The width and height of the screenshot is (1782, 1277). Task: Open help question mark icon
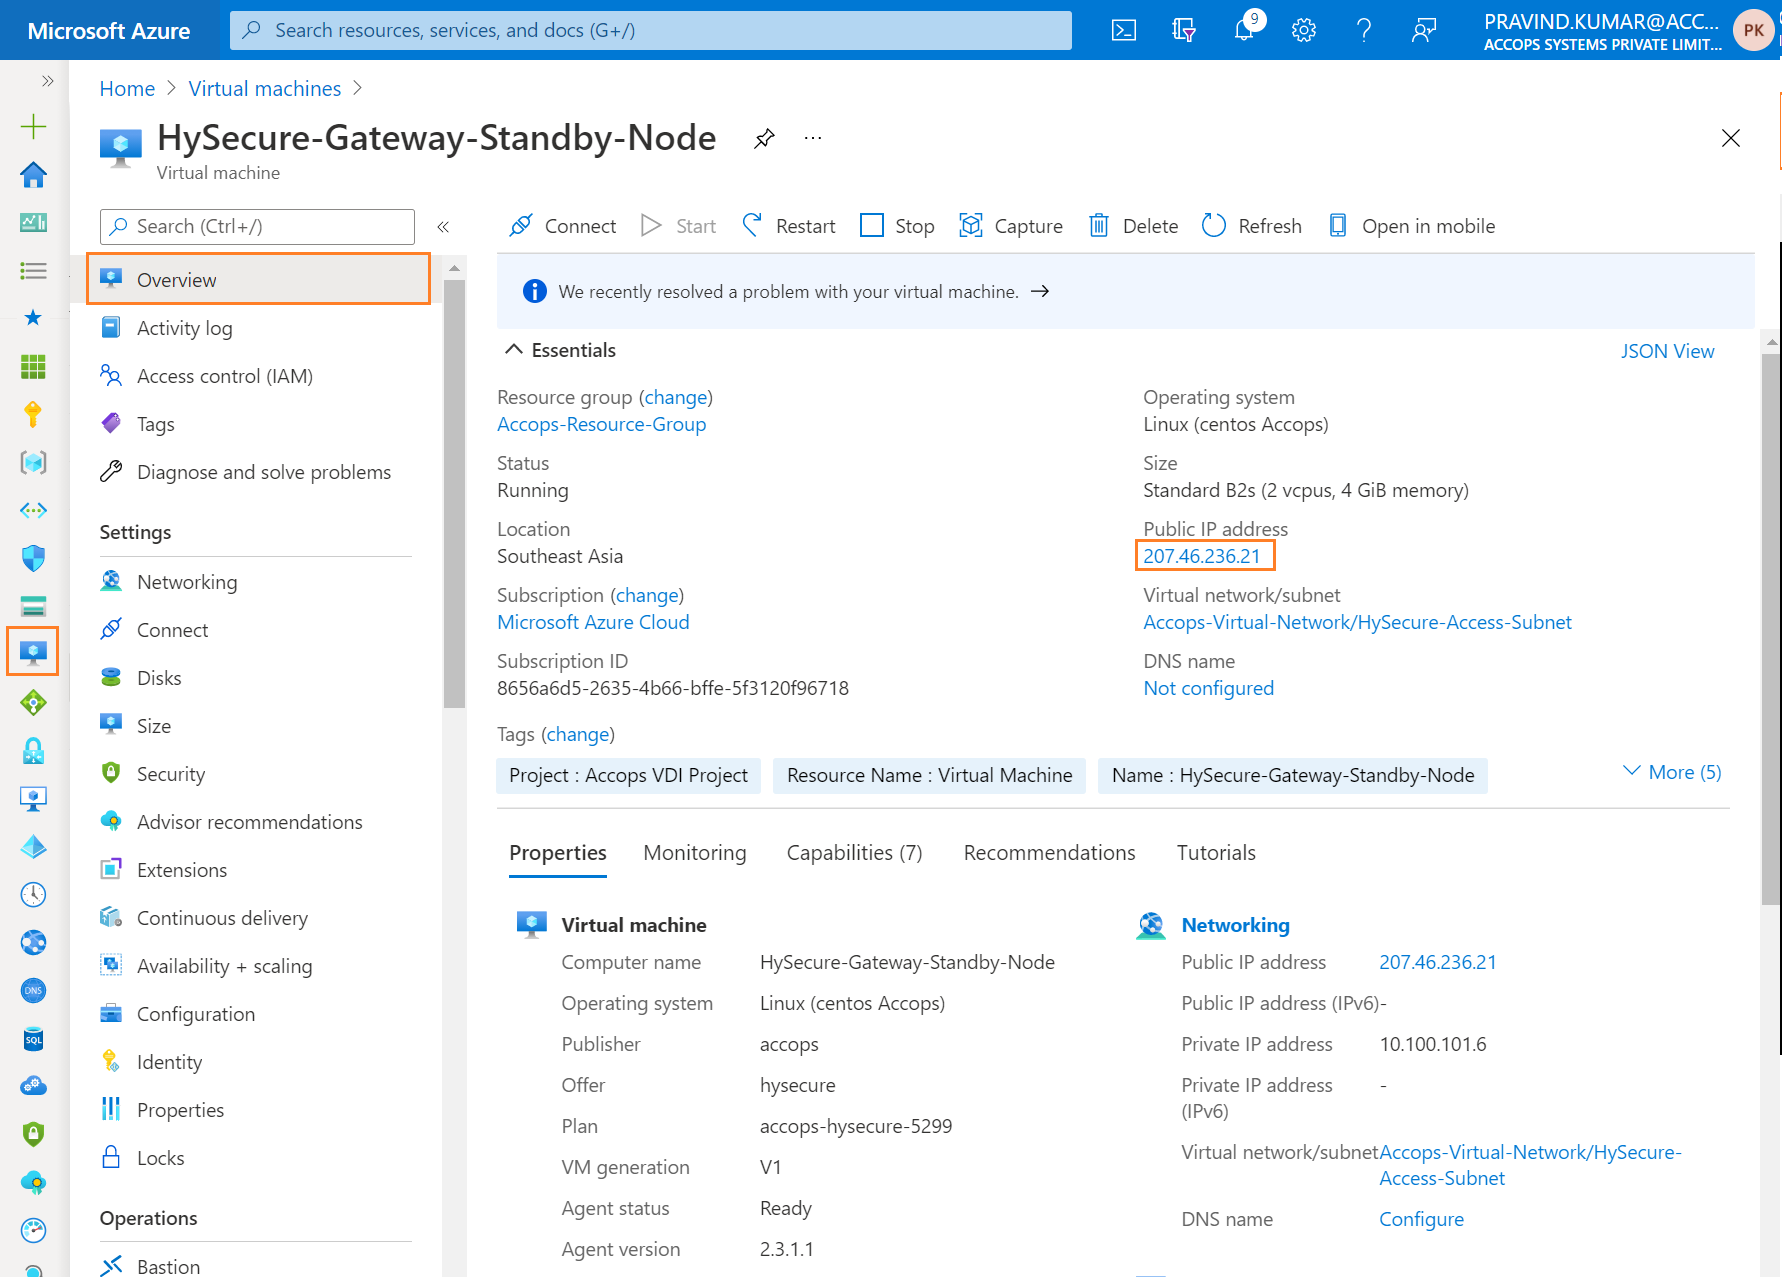(1364, 30)
